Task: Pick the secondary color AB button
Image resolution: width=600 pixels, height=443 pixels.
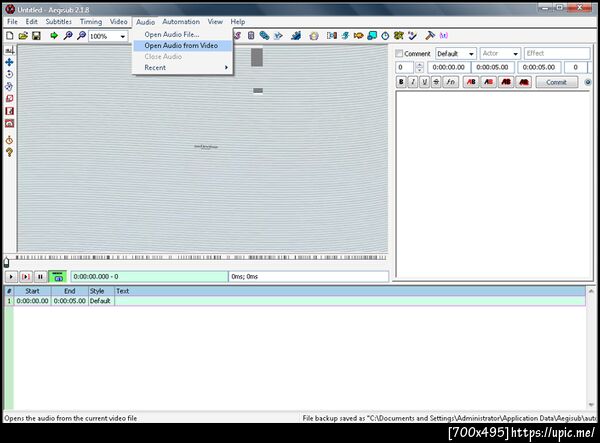Action: (489, 82)
